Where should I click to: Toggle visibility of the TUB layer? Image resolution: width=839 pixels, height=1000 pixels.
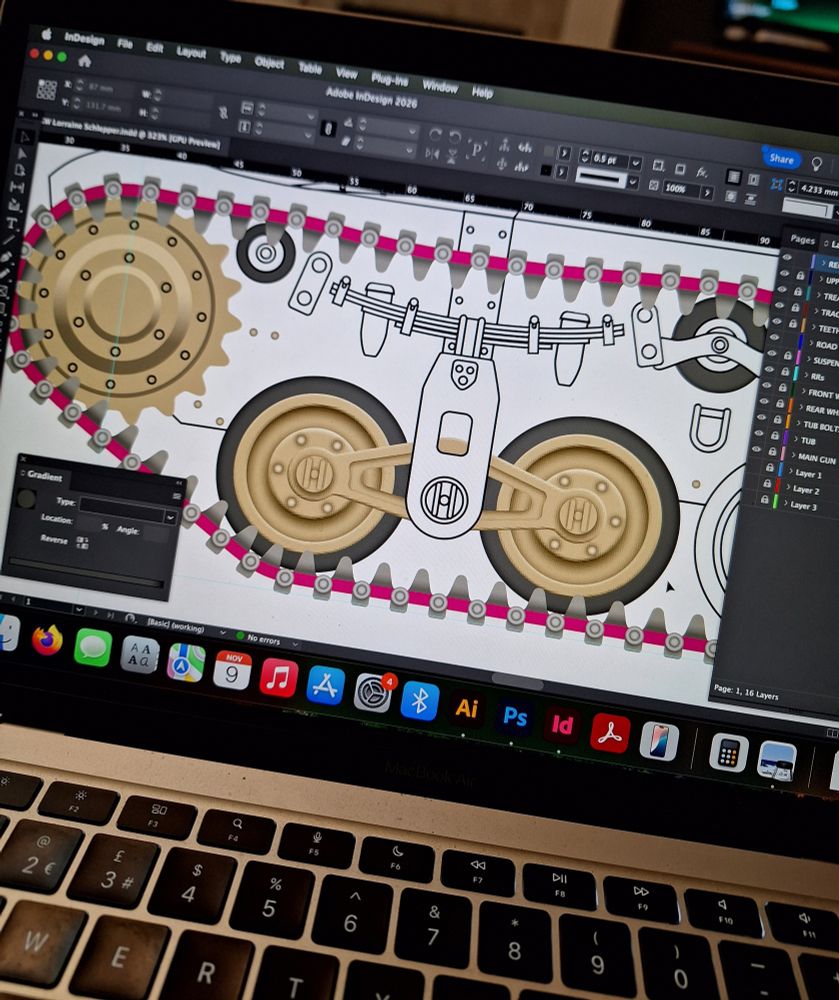pyautogui.click(x=759, y=434)
